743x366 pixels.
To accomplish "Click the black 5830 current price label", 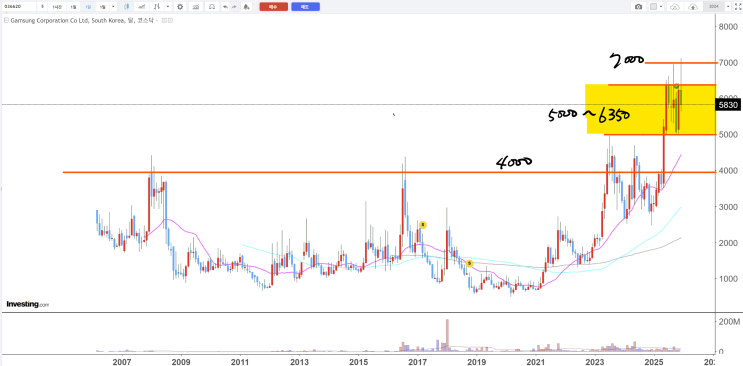I will [x=728, y=105].
